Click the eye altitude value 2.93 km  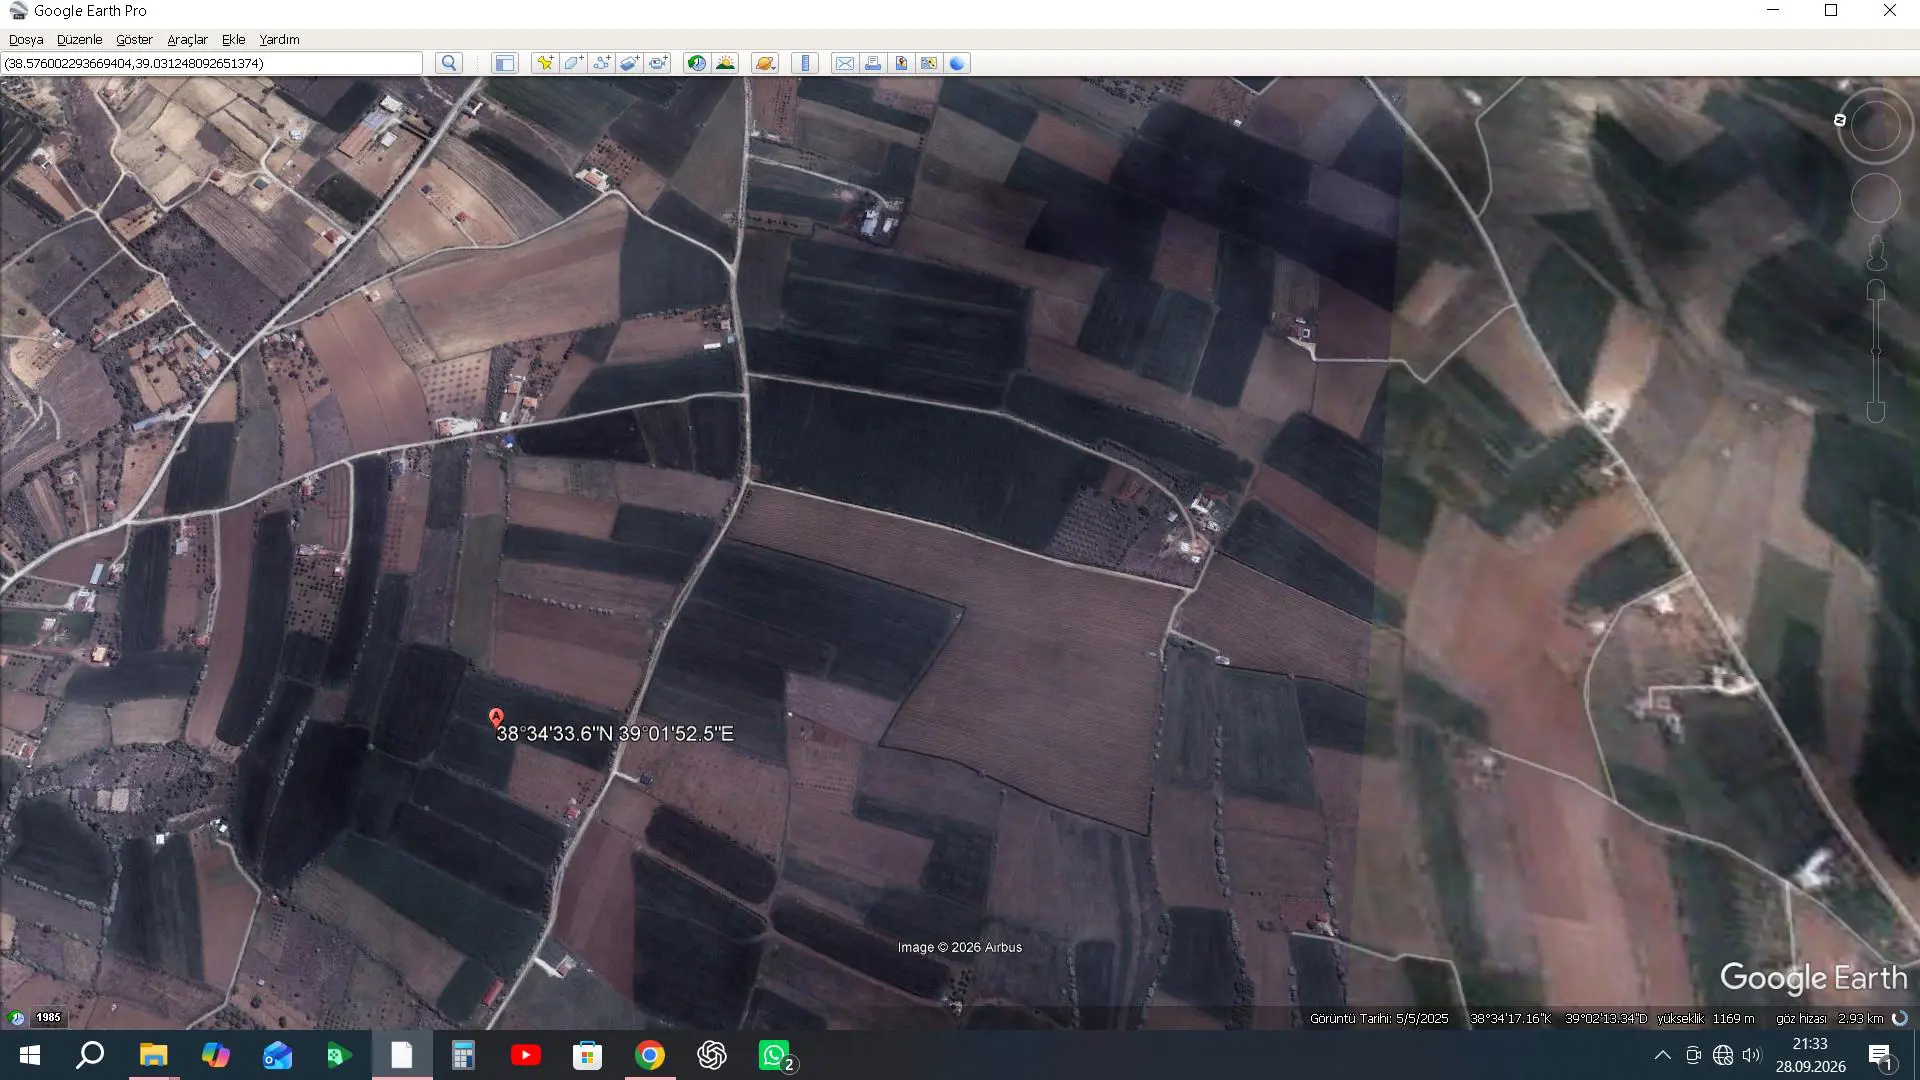(1860, 1019)
